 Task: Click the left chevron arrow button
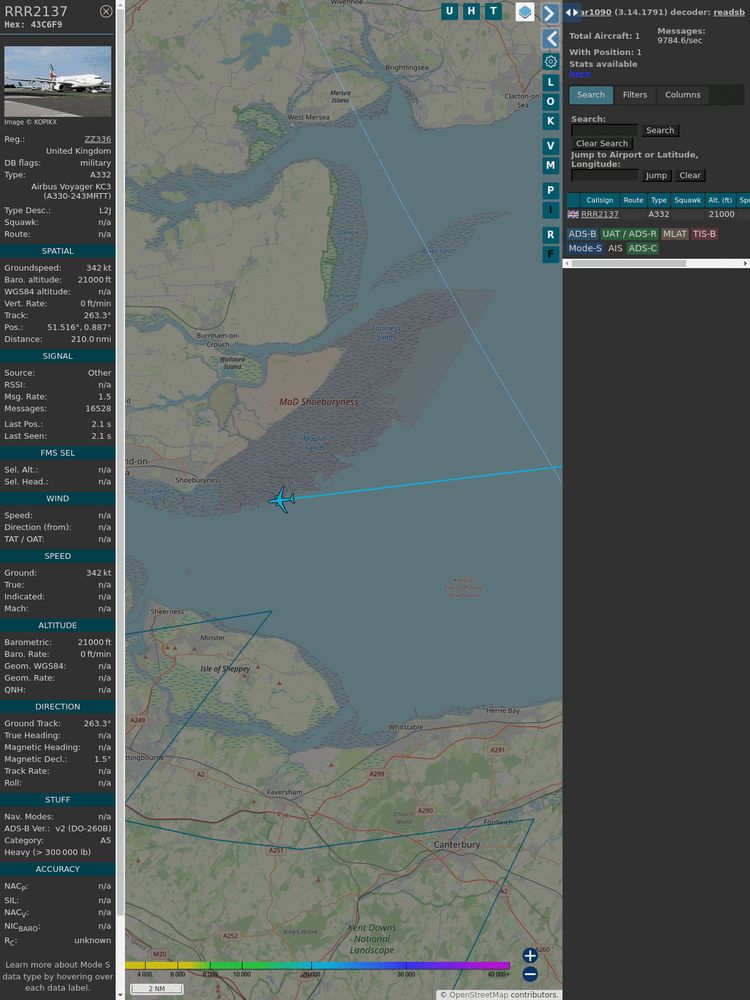pyautogui.click(x=551, y=39)
